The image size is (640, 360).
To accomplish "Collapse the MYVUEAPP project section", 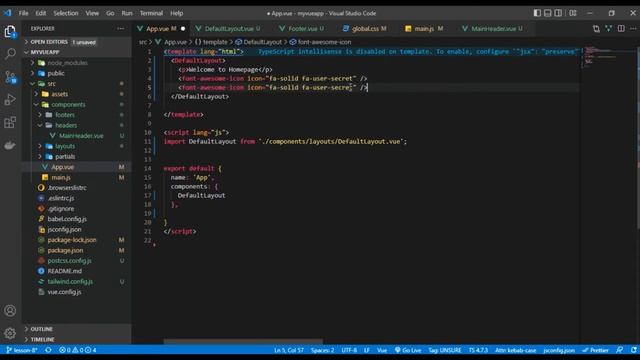I will pyautogui.click(x=77, y=52).
